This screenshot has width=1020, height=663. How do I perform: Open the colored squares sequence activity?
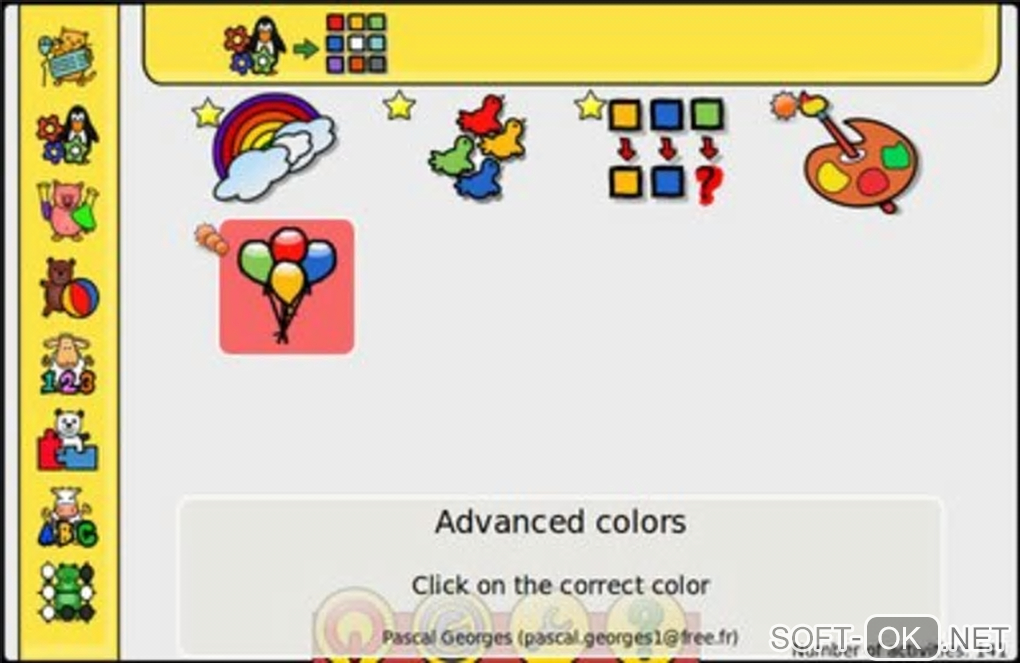coord(666,150)
